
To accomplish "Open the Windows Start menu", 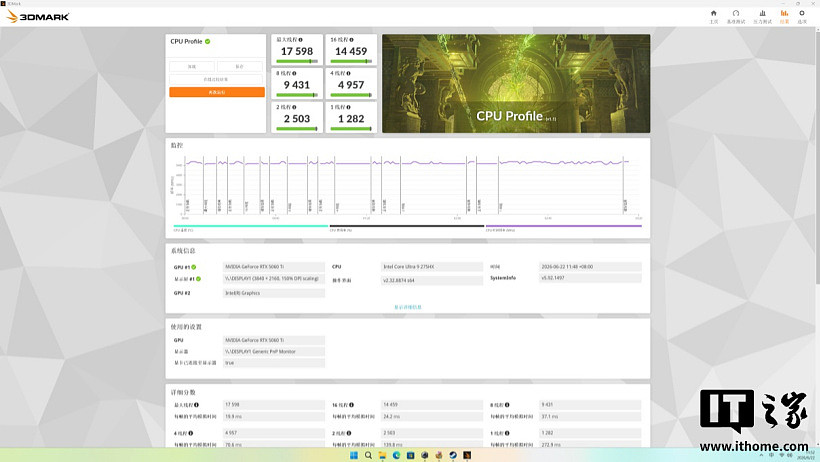I will click(354, 455).
